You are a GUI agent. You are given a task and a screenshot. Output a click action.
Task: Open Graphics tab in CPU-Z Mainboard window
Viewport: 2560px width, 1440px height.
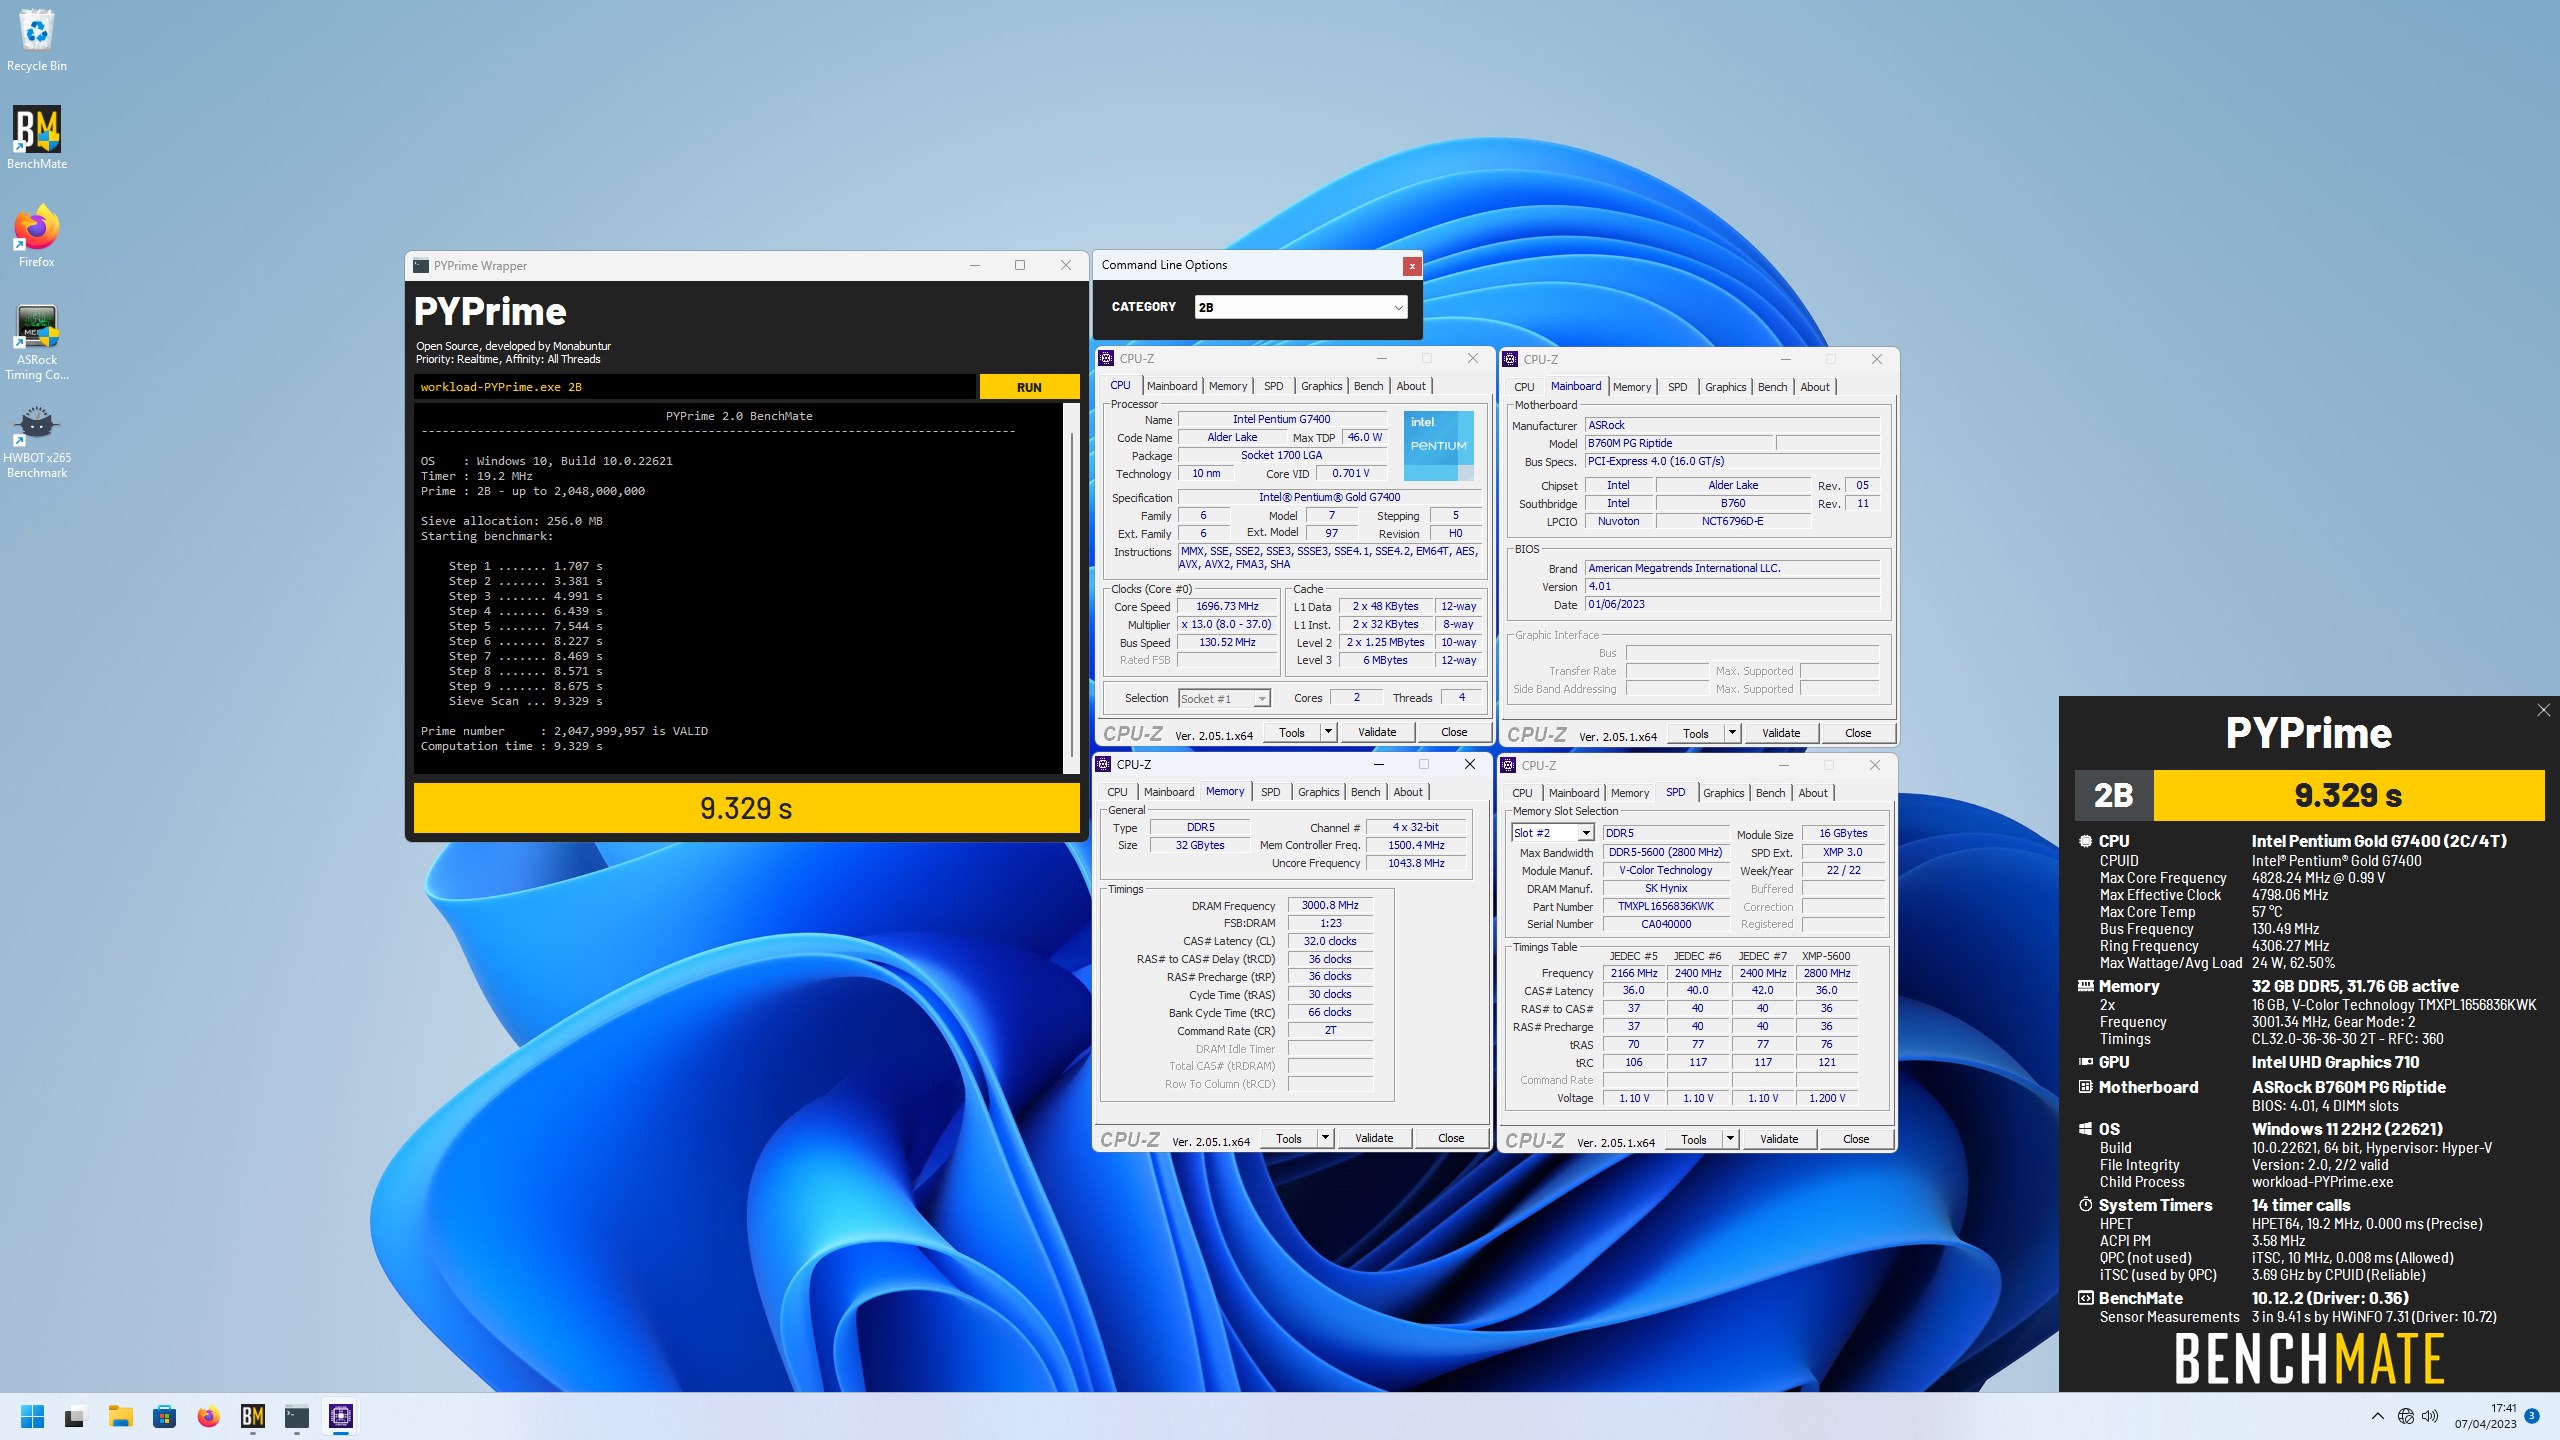pos(1725,387)
